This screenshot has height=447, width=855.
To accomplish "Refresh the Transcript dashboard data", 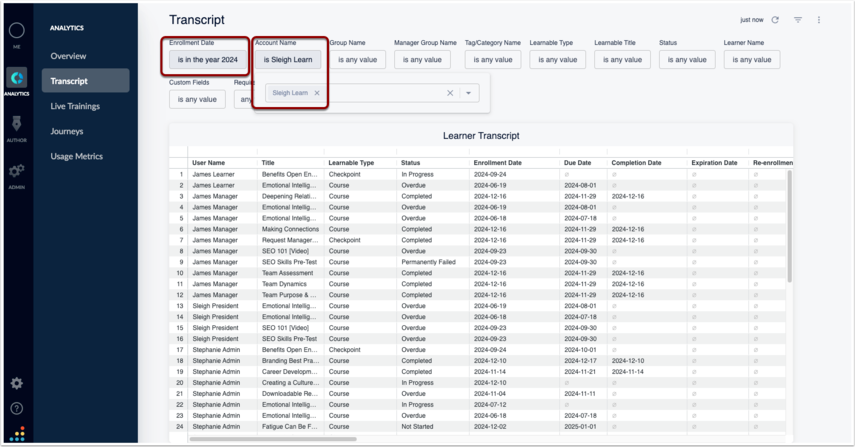I will pyautogui.click(x=775, y=20).
